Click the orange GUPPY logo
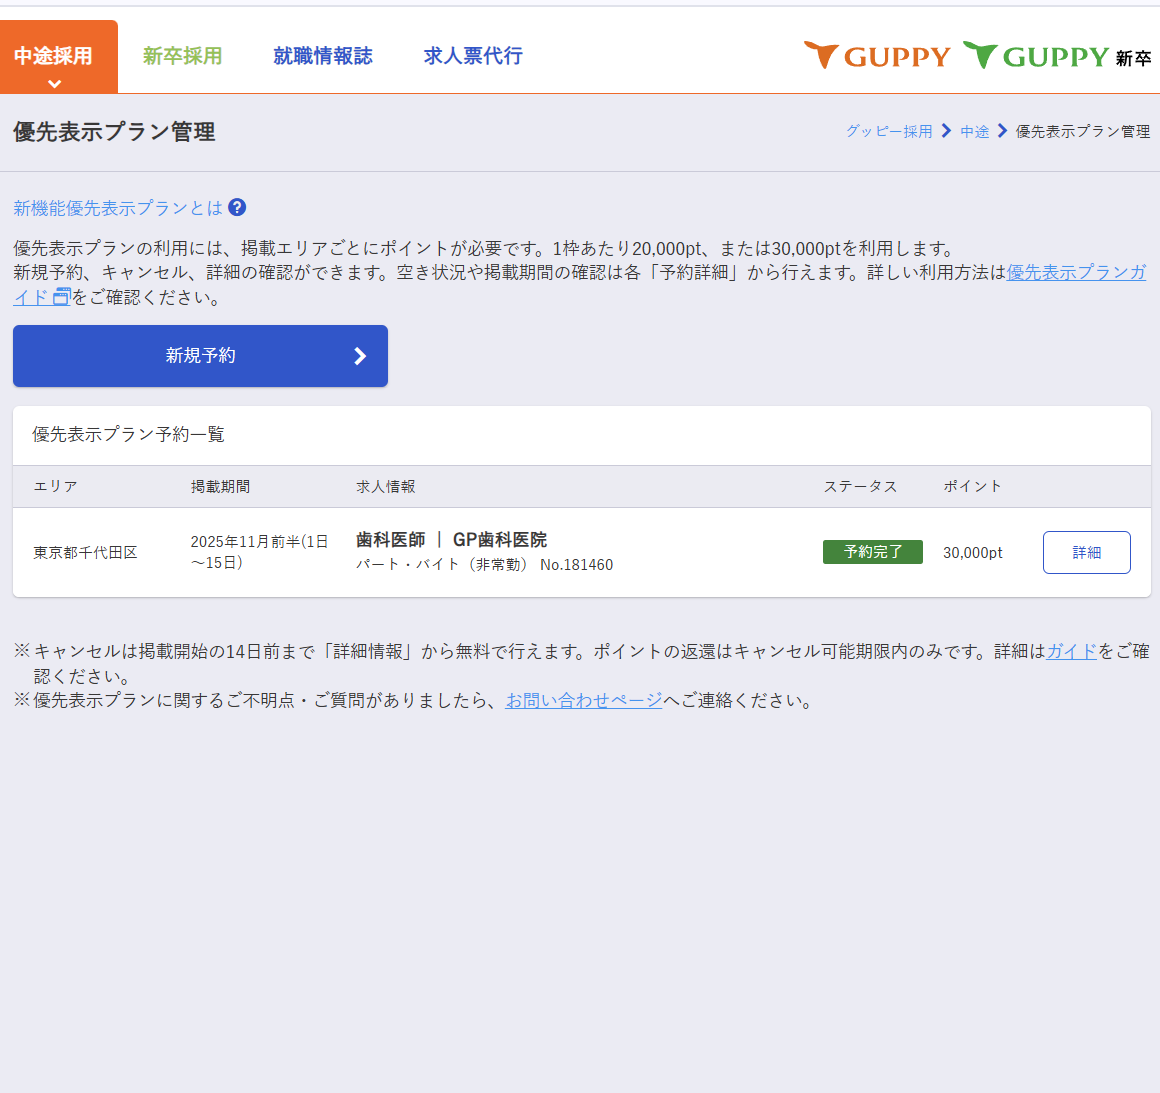Image resolution: width=1160 pixels, height=1093 pixels. 877,56
